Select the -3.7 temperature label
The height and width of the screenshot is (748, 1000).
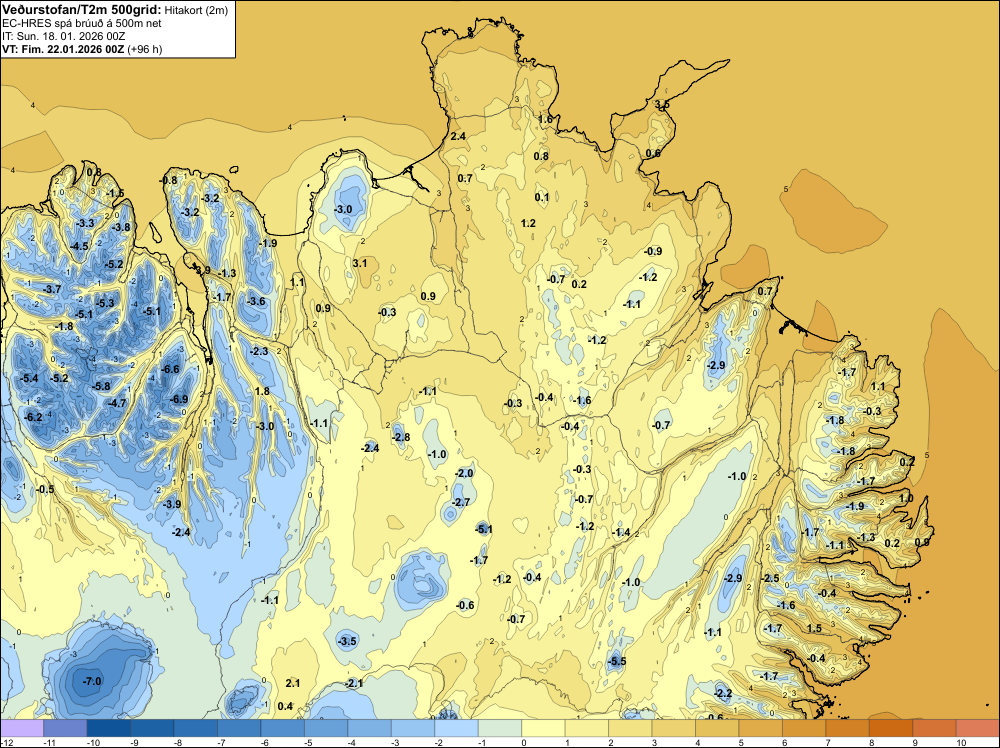click(52, 289)
